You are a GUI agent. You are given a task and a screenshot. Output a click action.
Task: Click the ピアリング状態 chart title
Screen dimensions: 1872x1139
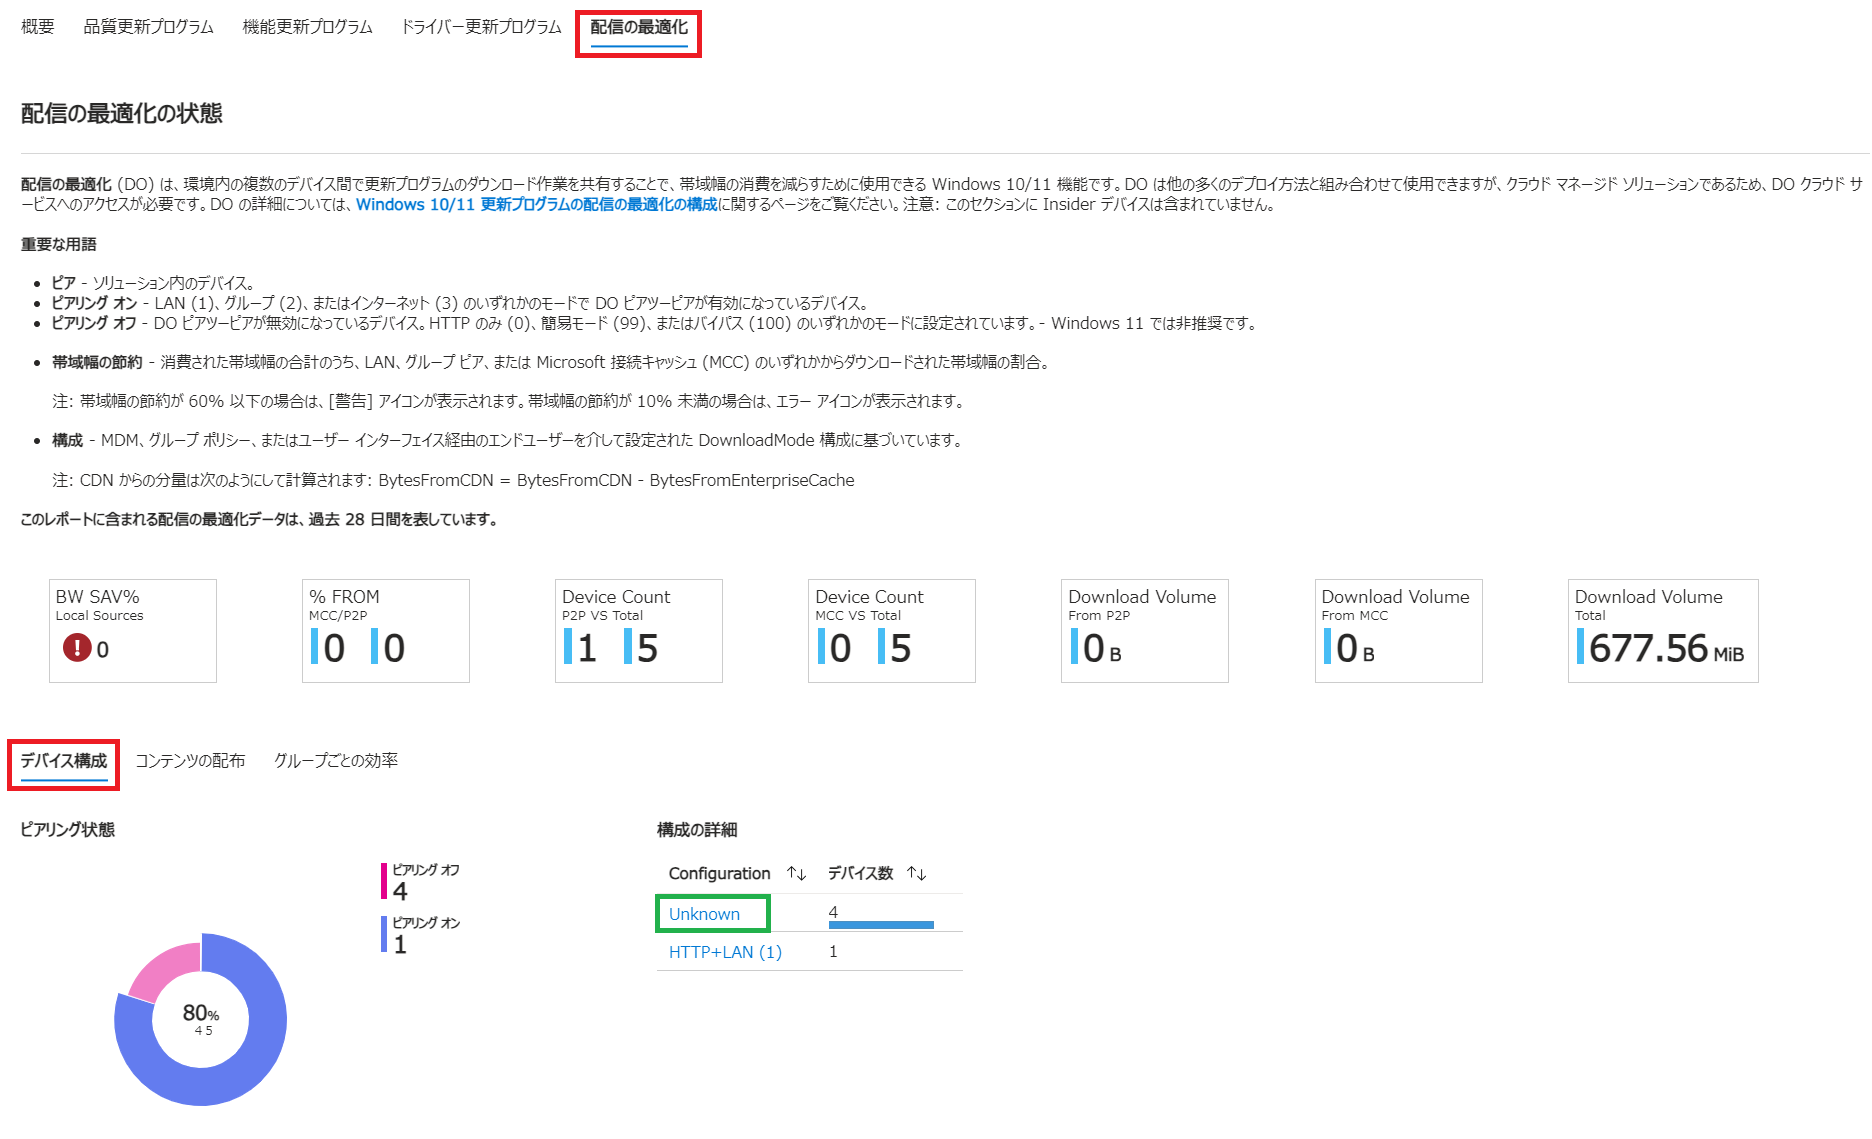(x=68, y=829)
